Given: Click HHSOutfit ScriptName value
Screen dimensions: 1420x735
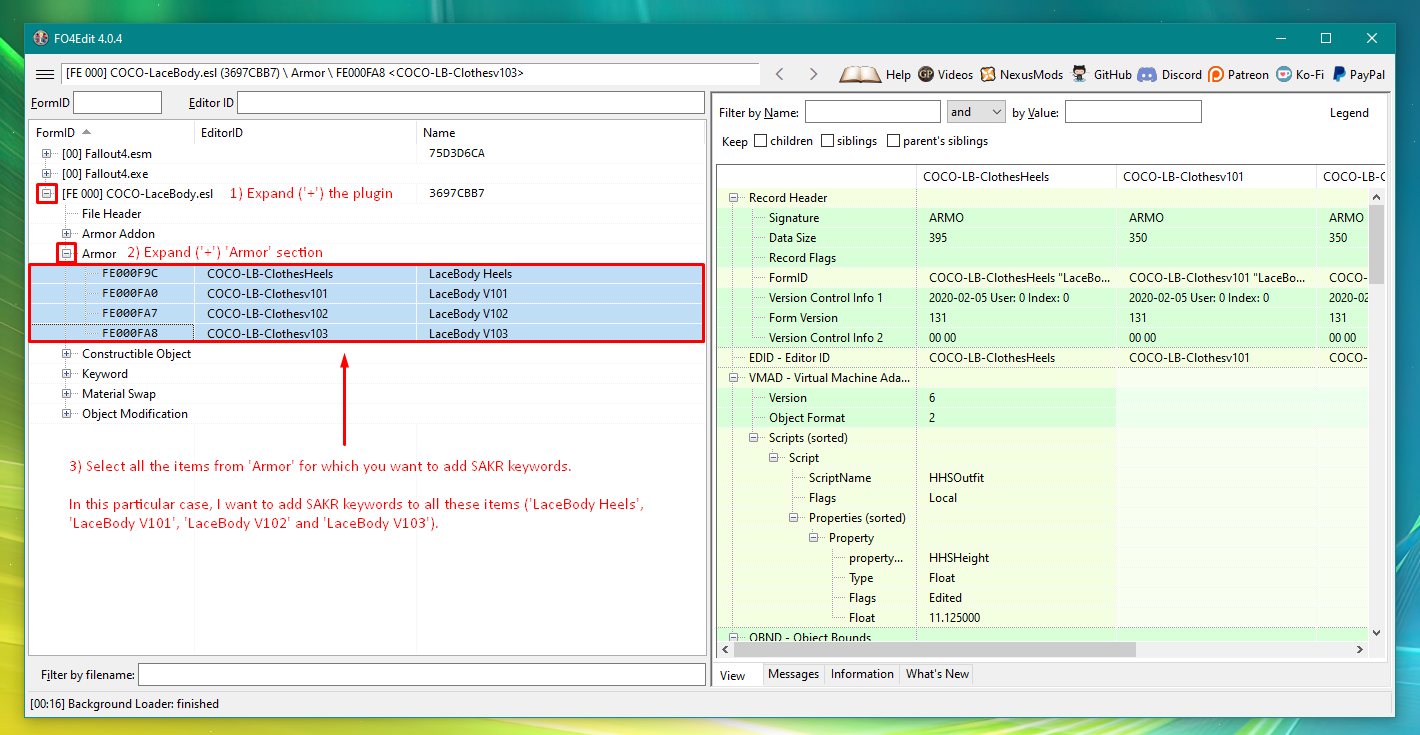Looking at the screenshot, I should pos(956,478).
